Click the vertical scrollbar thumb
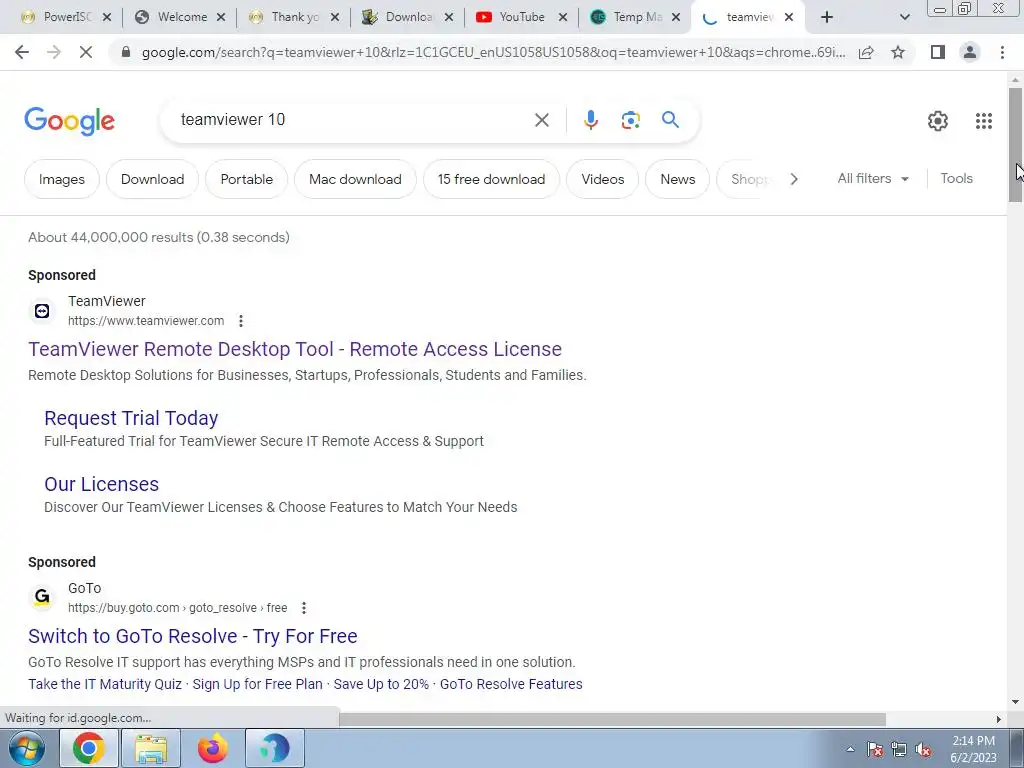This screenshot has height=768, width=1024. click(1015, 144)
